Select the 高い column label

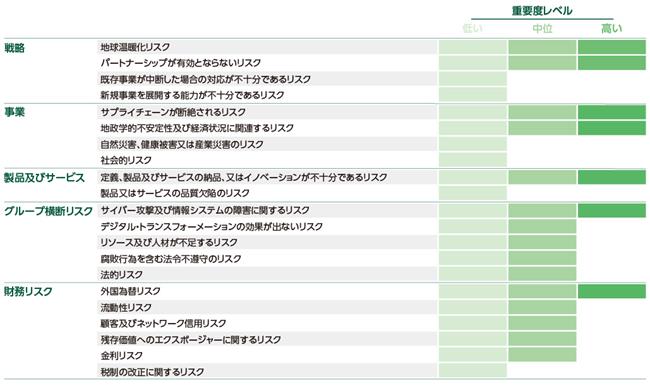click(611, 29)
